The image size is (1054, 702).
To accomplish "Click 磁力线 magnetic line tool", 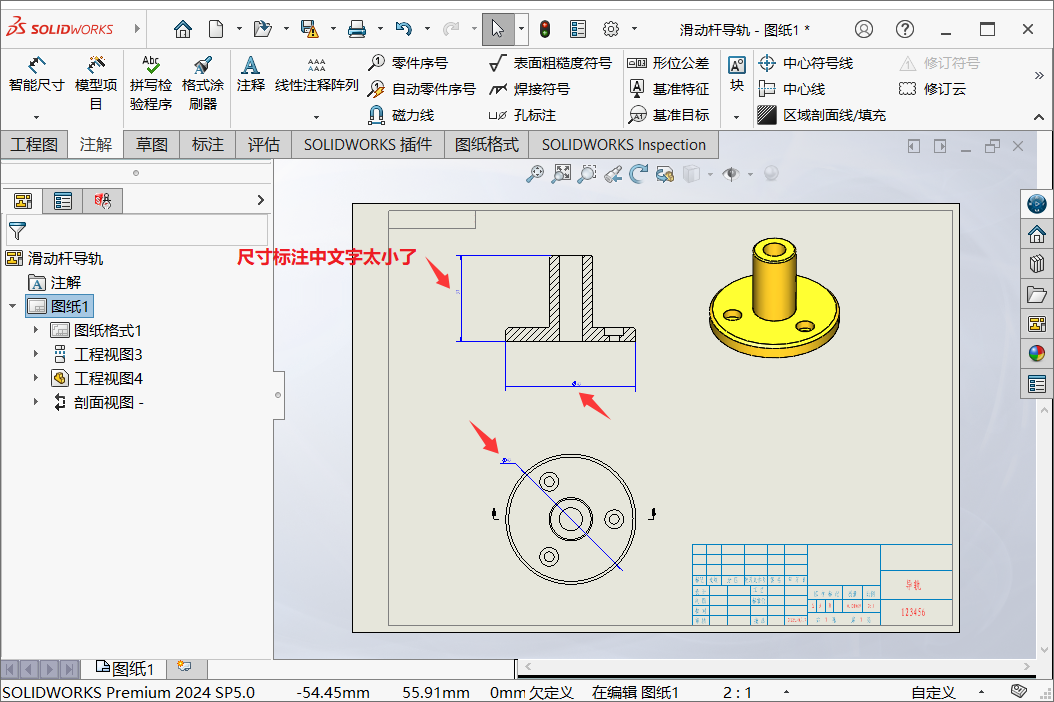I will click(401, 115).
